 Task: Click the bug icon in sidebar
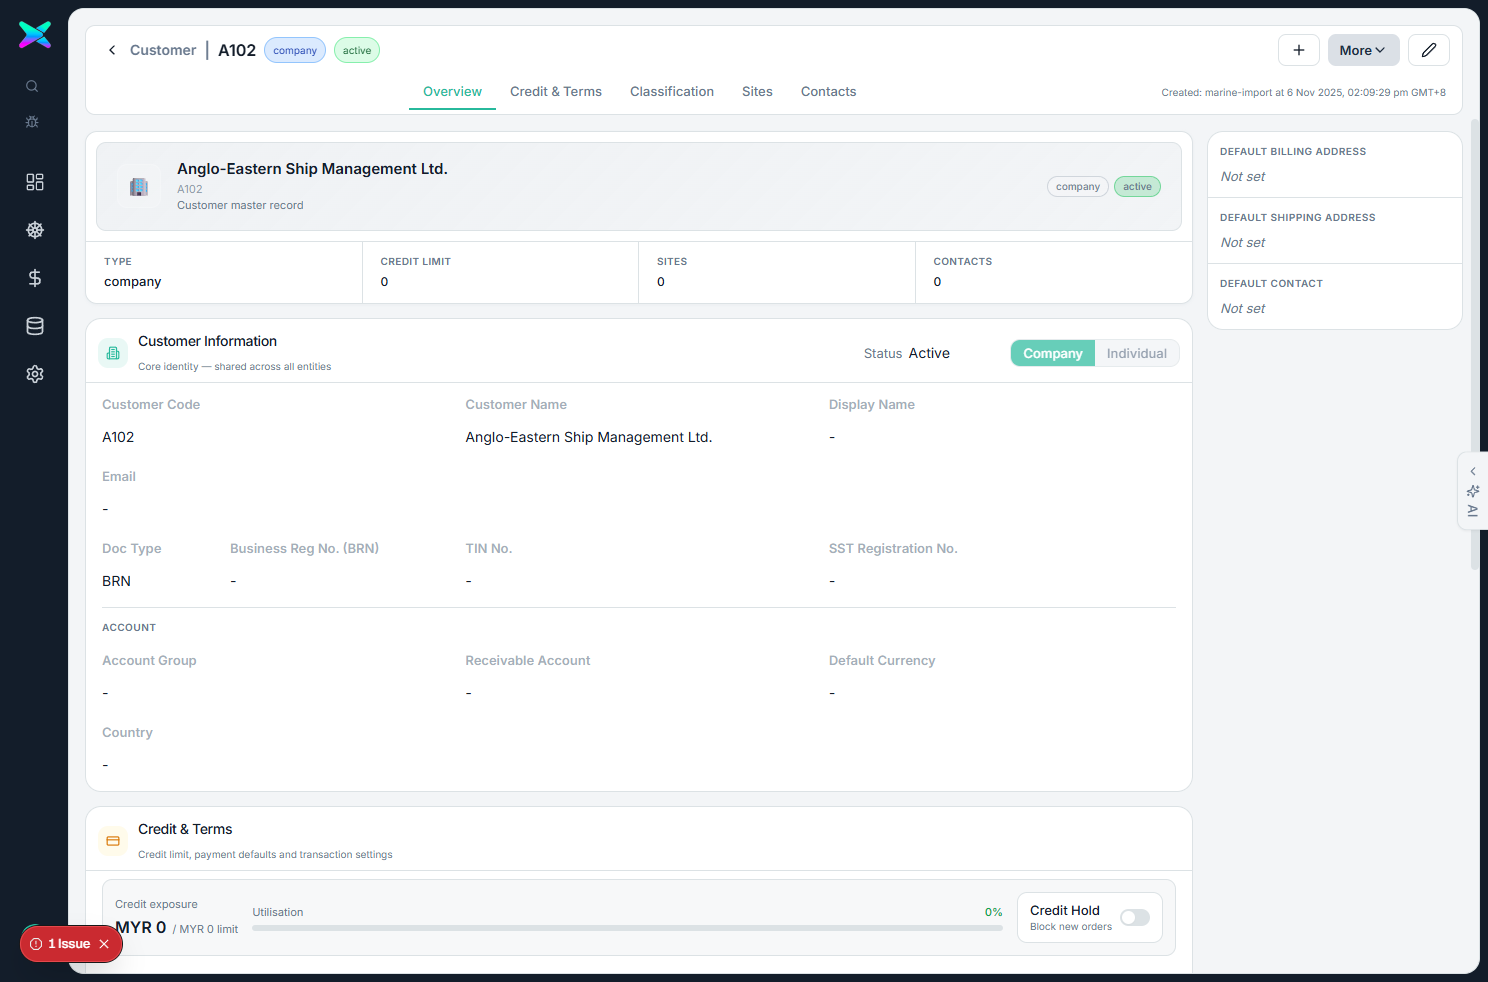point(32,122)
